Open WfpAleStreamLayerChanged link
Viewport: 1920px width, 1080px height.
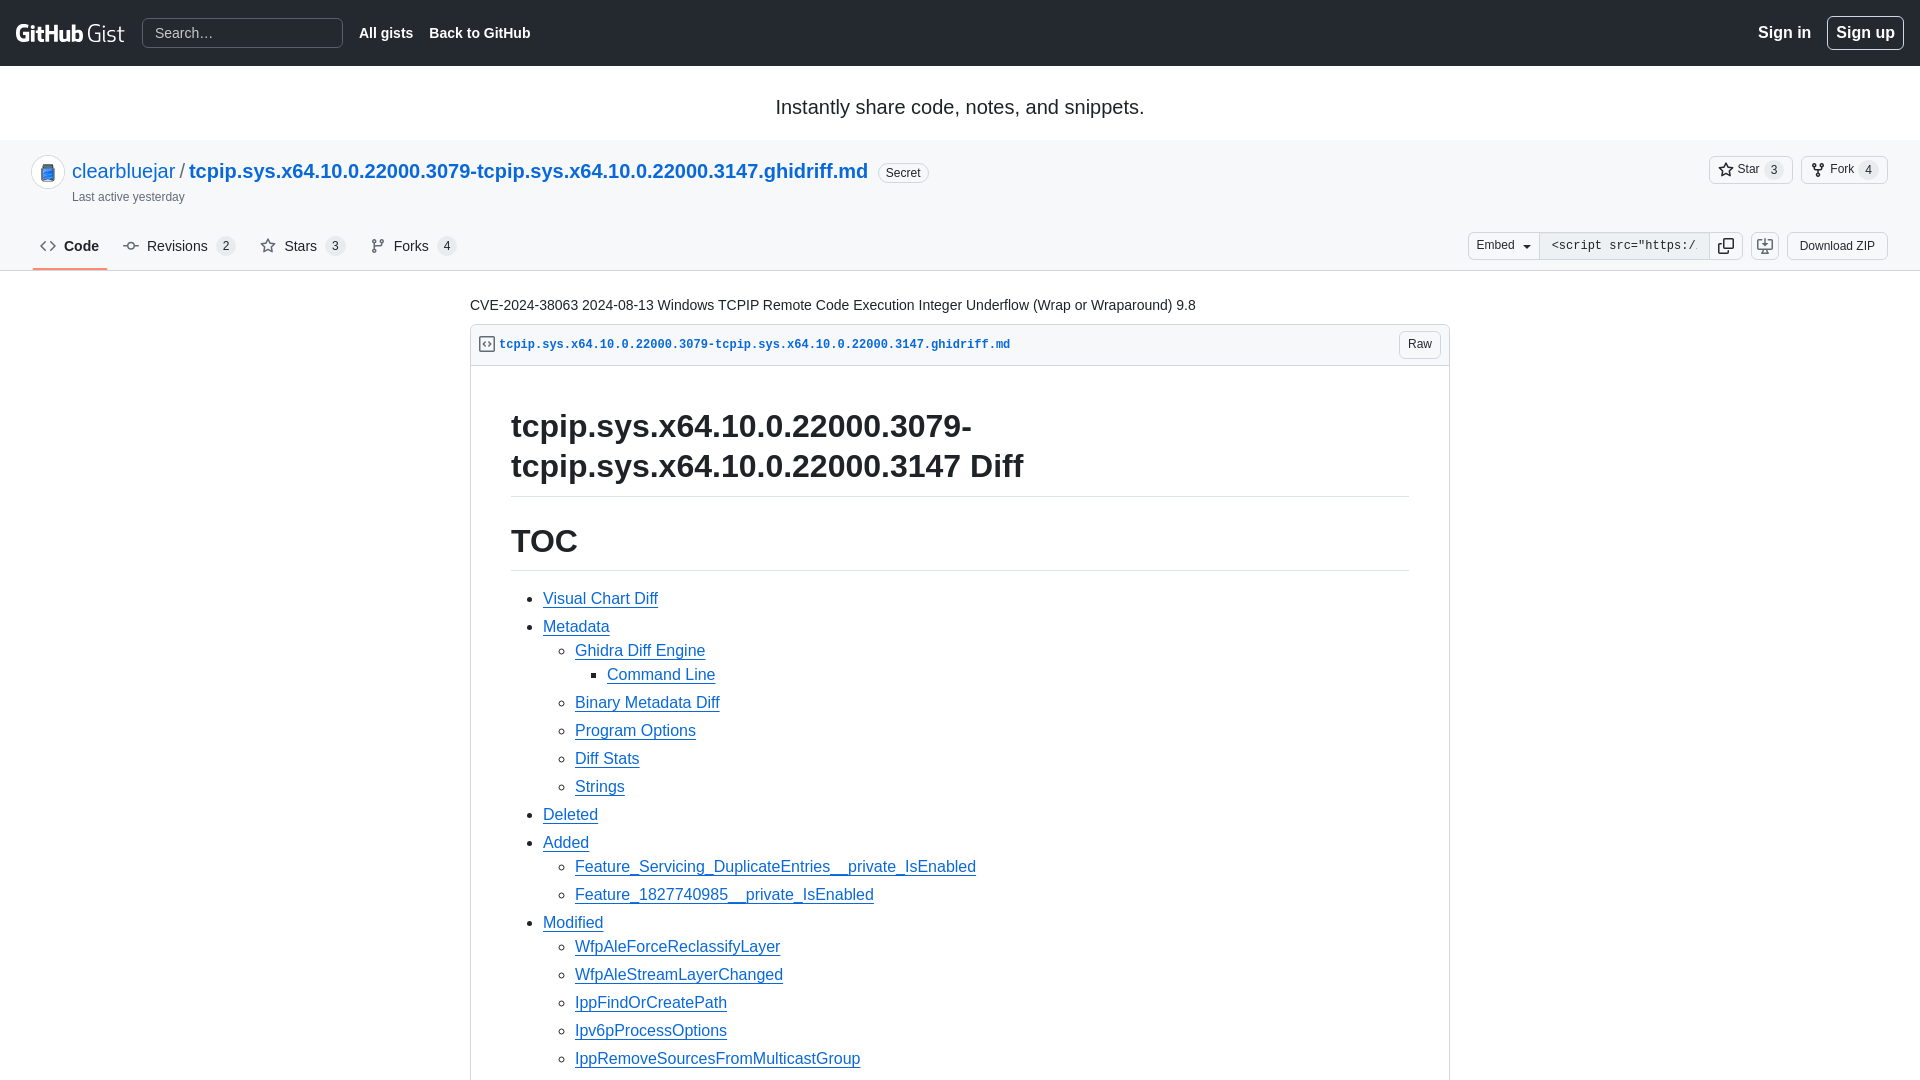point(679,974)
